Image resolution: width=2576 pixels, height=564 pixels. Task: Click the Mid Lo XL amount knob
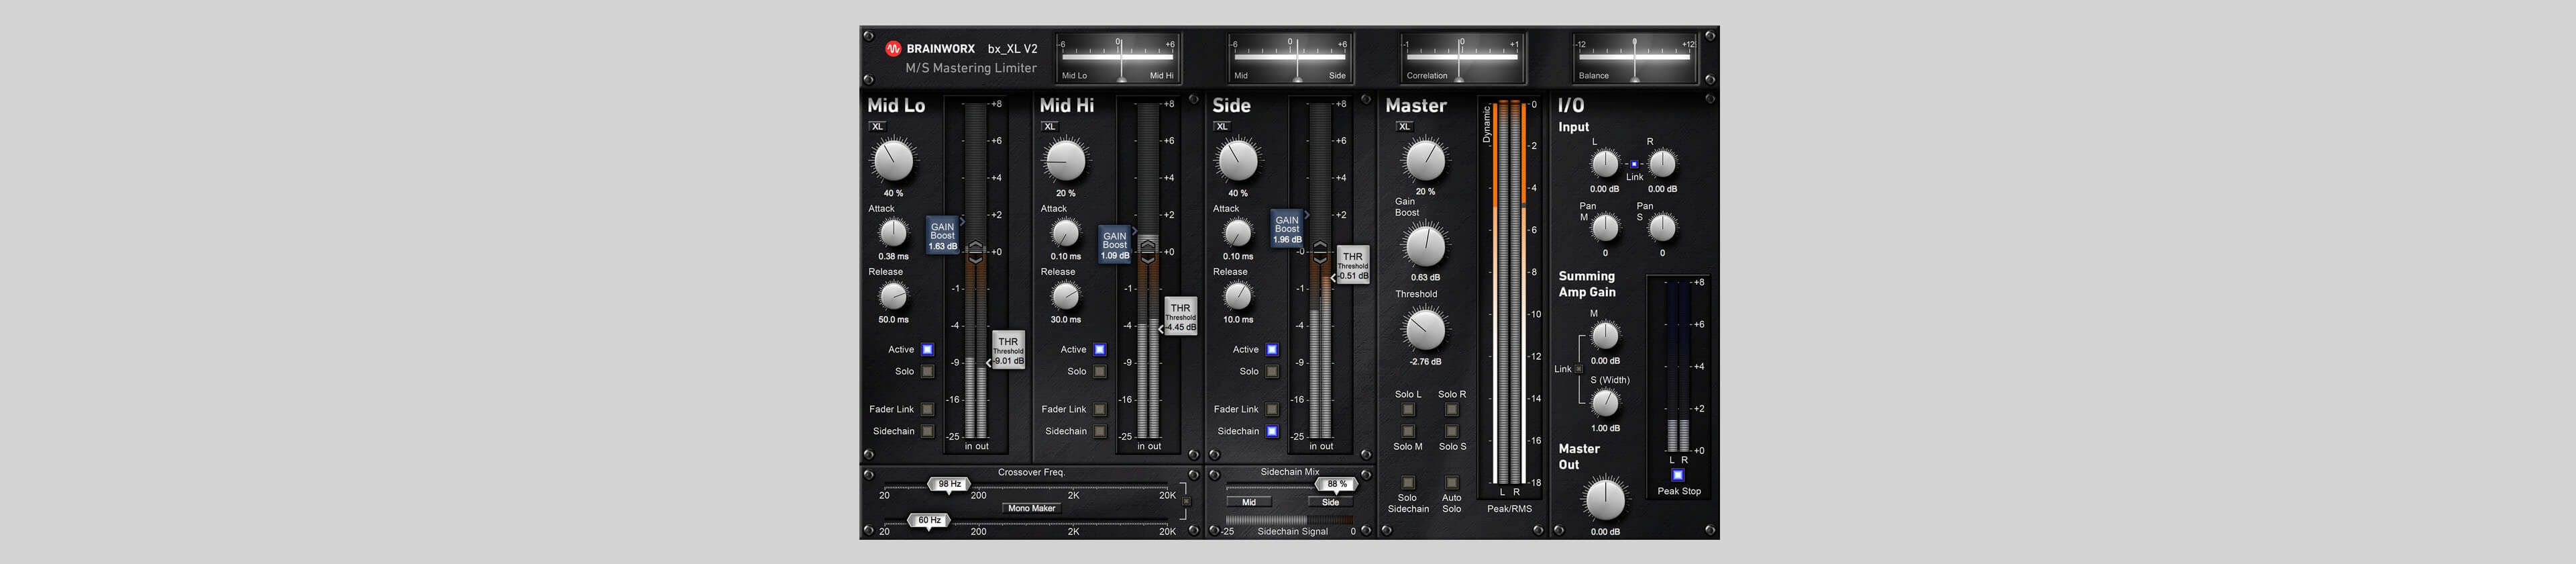893,160
